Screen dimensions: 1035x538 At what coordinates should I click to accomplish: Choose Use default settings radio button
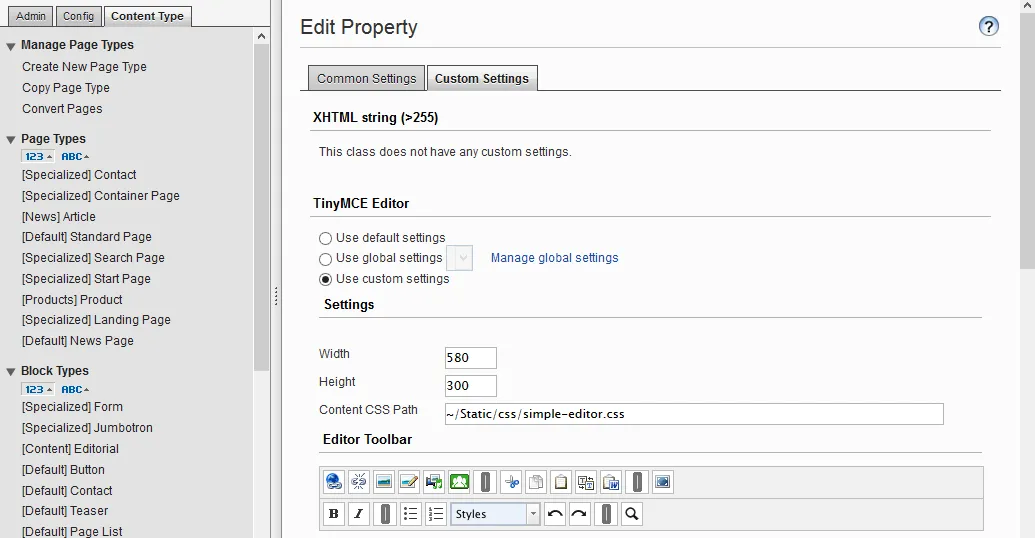[325, 238]
